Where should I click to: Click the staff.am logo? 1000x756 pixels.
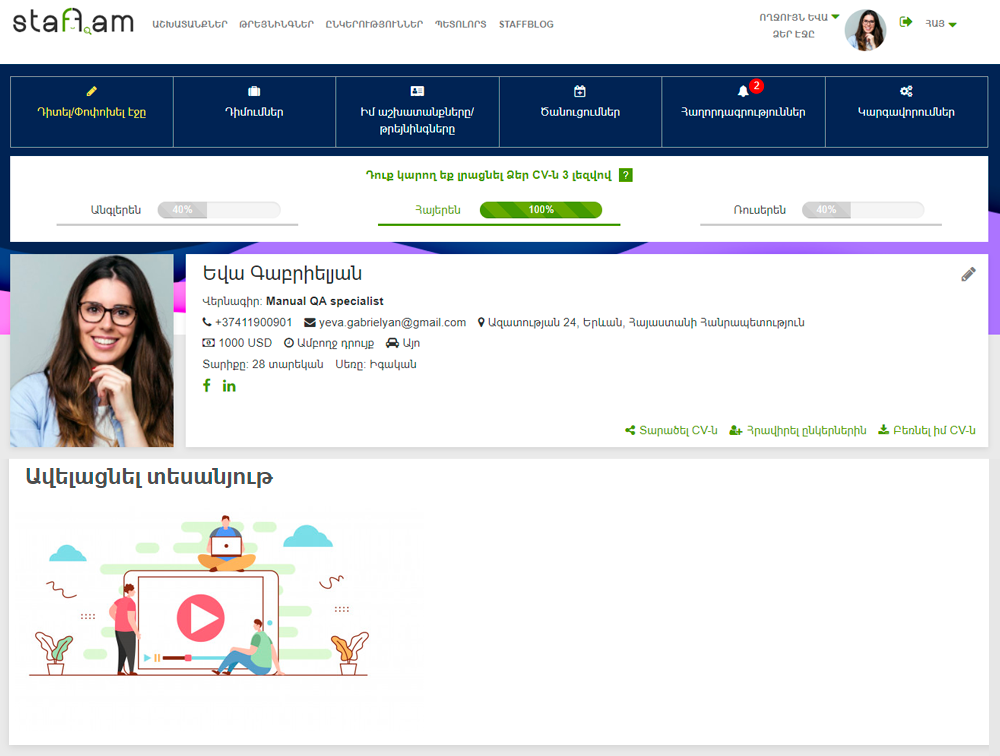pyautogui.click(x=73, y=22)
